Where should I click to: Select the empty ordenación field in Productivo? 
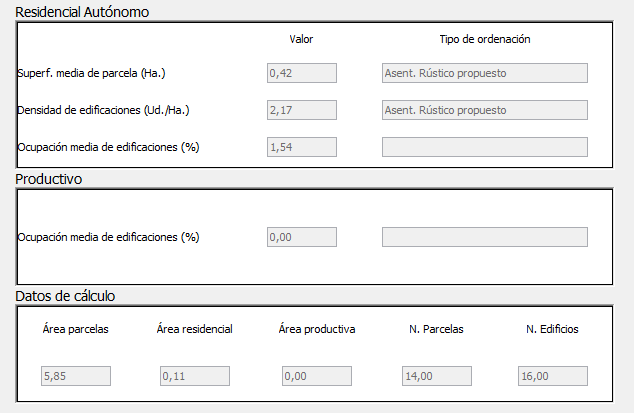[x=485, y=237]
